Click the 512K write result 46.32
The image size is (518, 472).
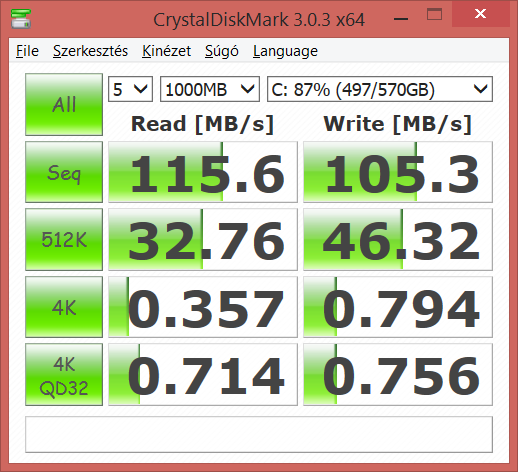(x=398, y=239)
